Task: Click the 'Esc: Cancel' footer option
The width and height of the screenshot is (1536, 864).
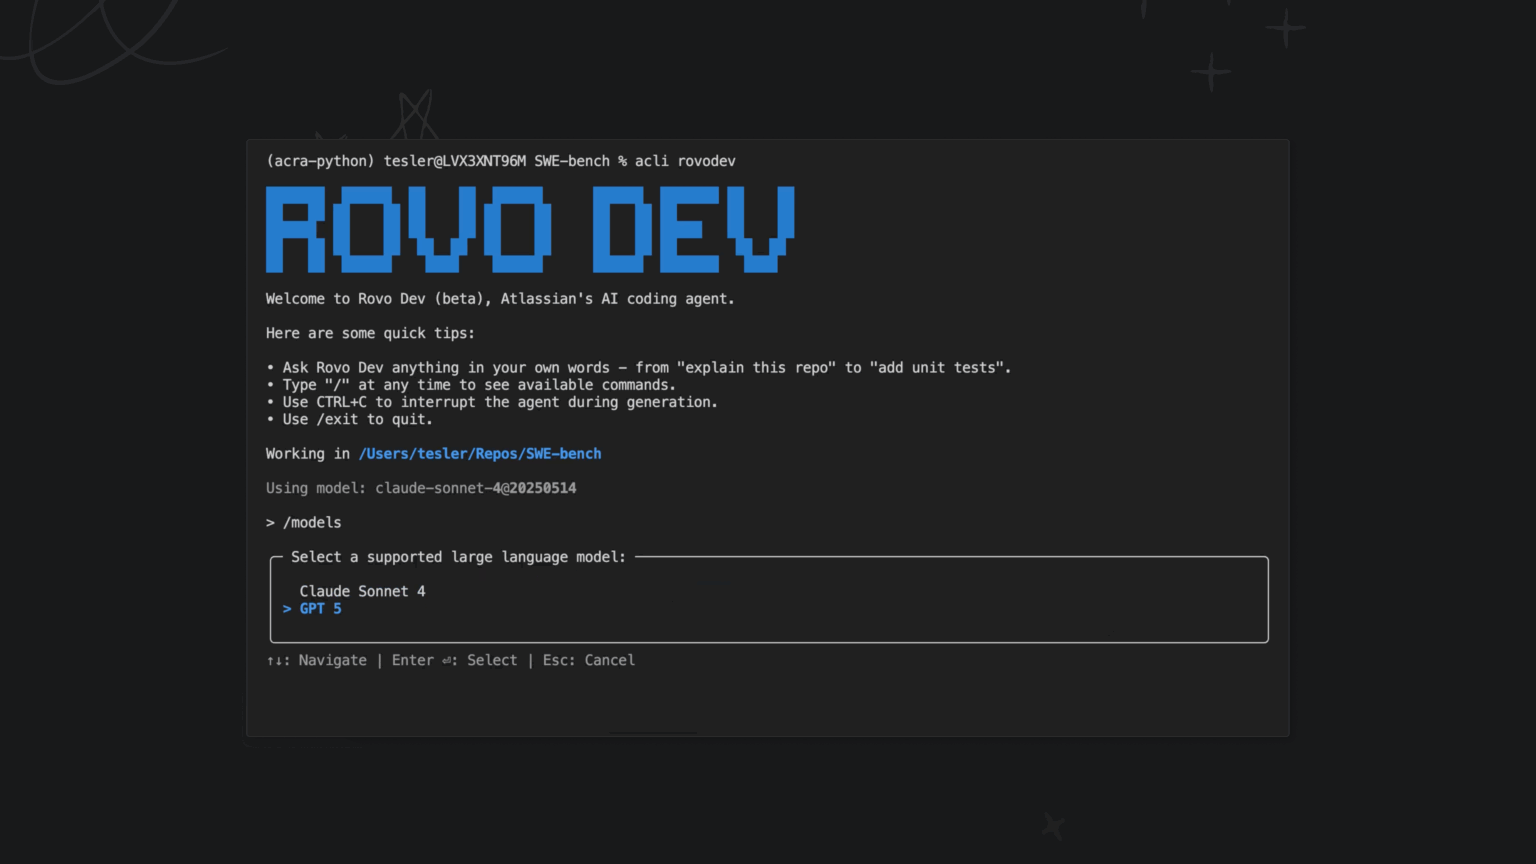Action: pyautogui.click(x=590, y=660)
